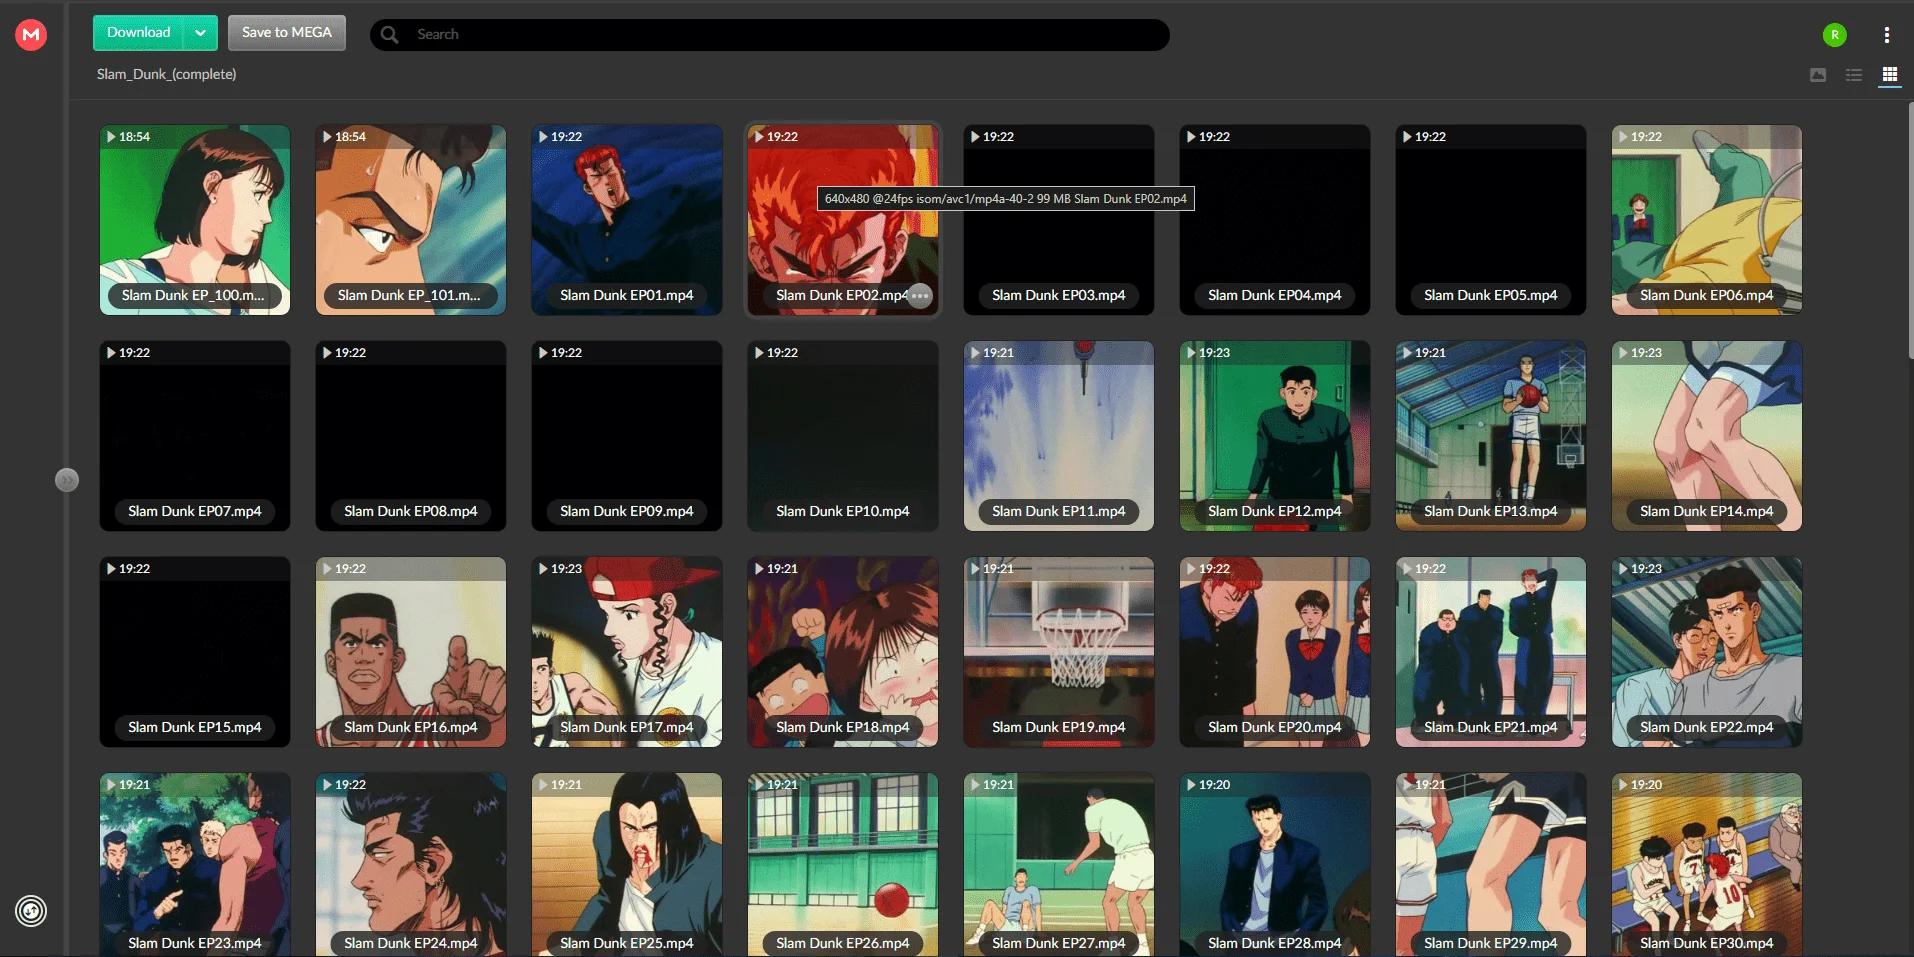The image size is (1914, 957).
Task: Click the MEGA logo icon
Action: 31,35
